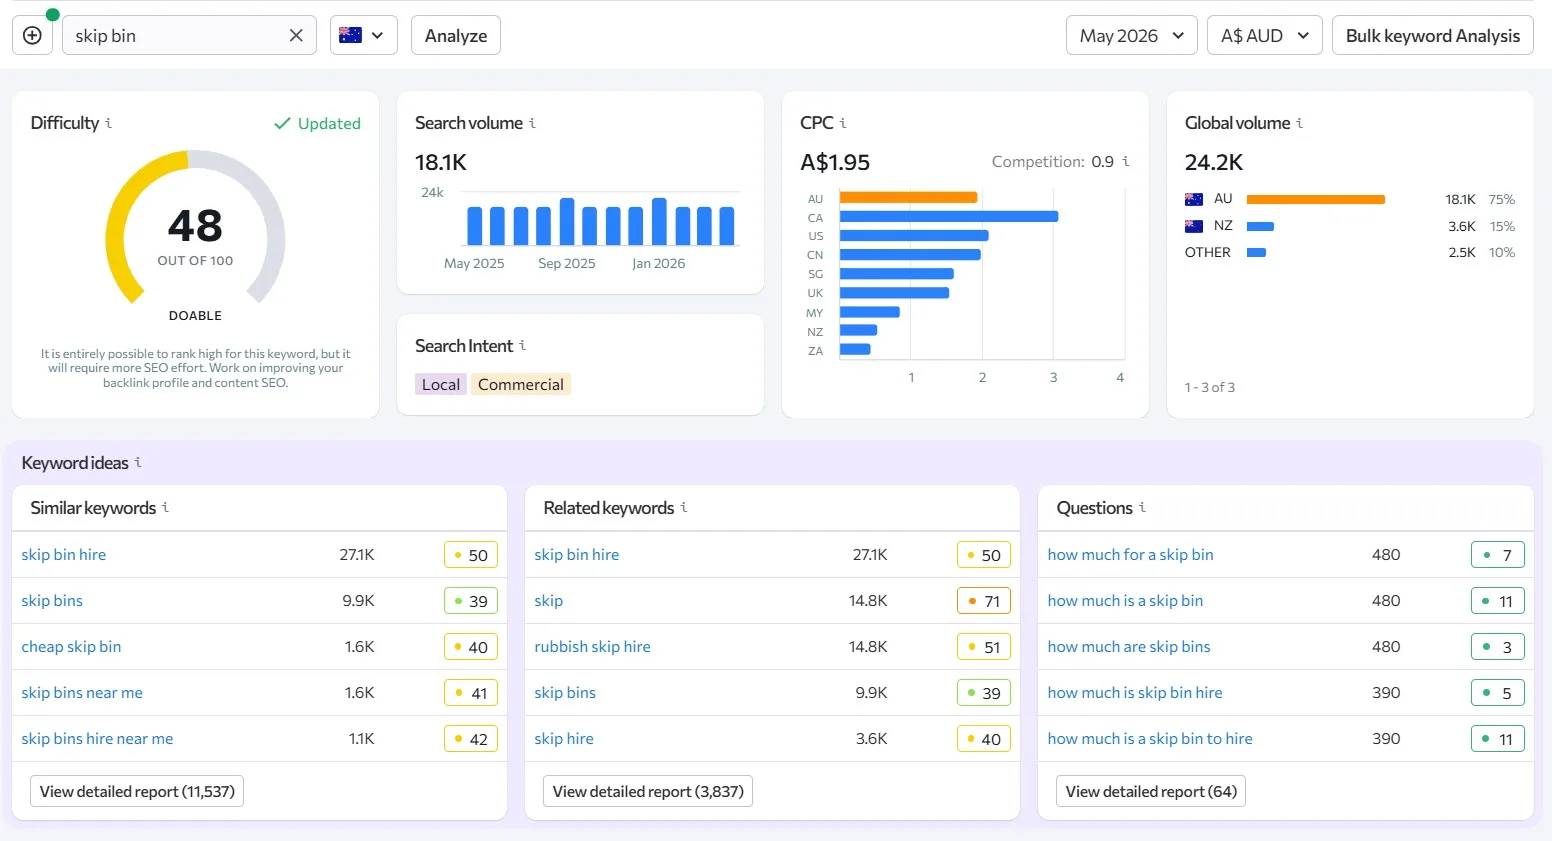
Task: Click the Updated checkmark icon
Action: tap(282, 123)
